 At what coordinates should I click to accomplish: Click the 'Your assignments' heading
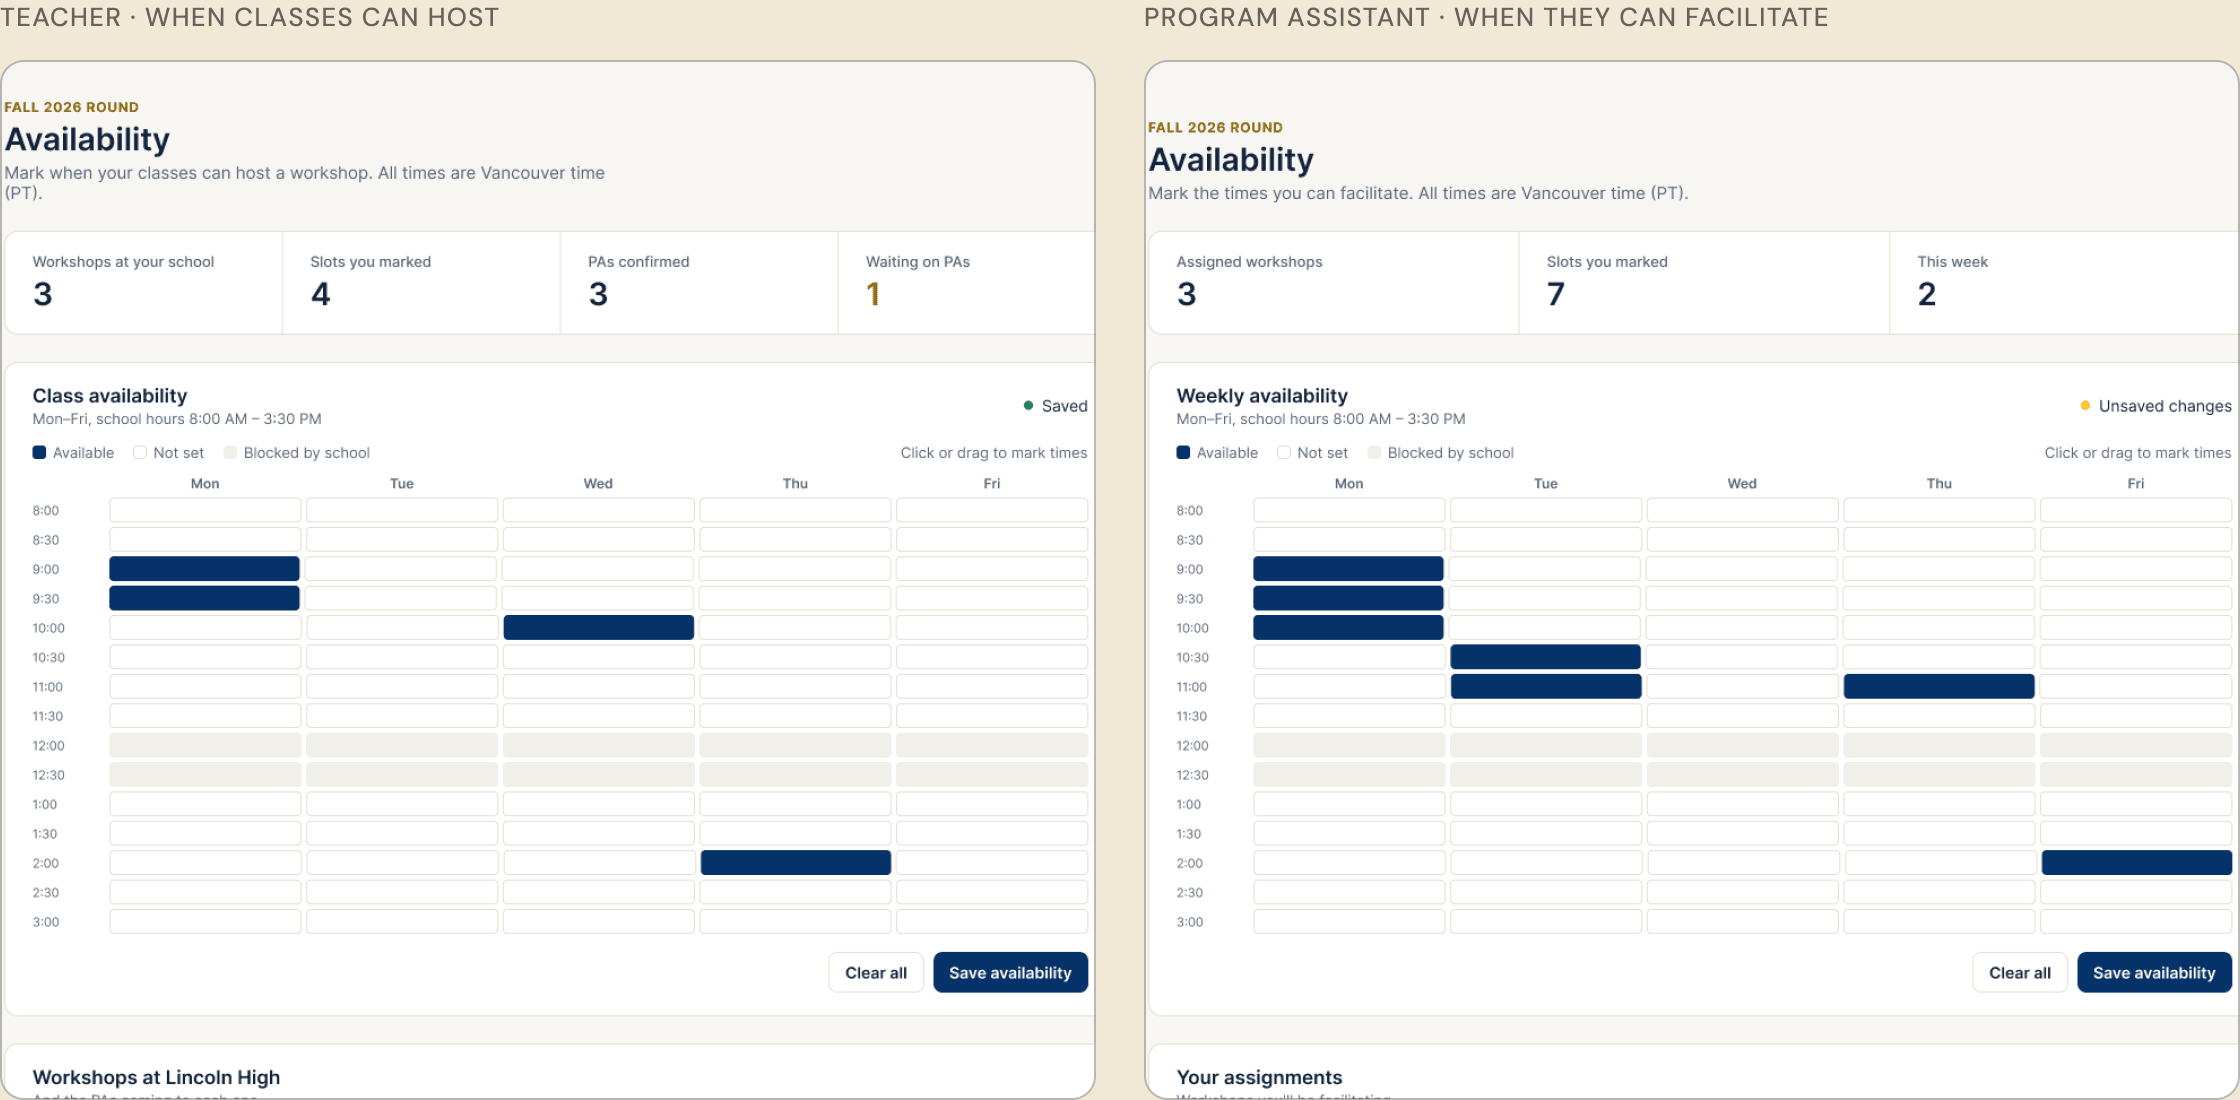click(x=1259, y=1077)
